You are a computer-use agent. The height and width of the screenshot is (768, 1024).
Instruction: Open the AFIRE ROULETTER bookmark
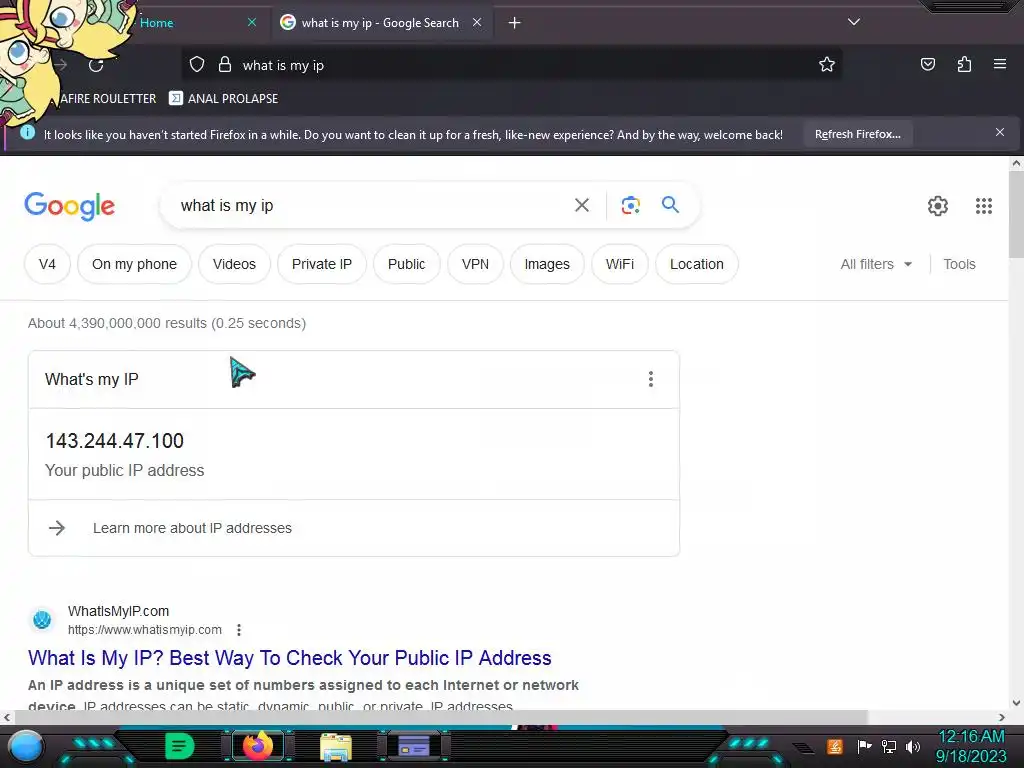tap(108, 99)
